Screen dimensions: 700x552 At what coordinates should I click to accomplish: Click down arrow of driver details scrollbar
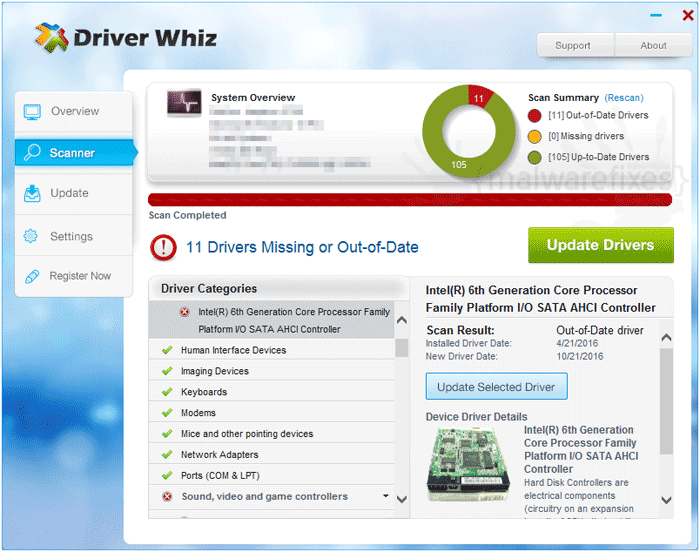pos(666,500)
